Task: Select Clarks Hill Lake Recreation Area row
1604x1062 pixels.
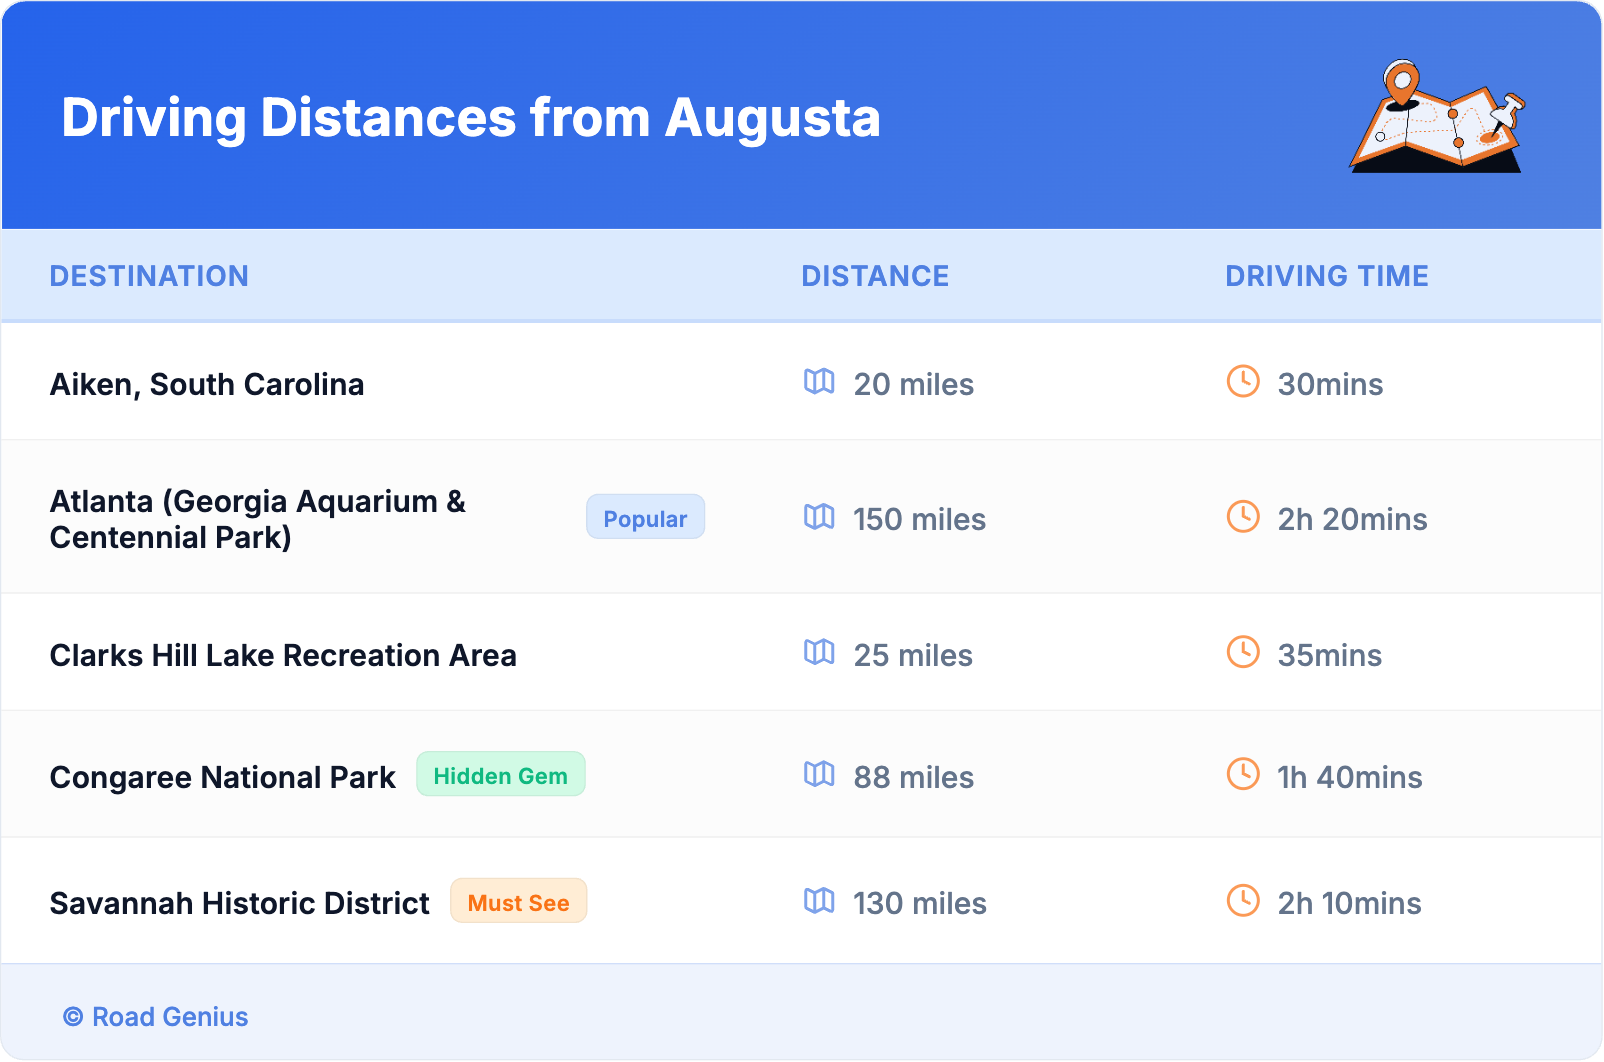Action: [x=283, y=656]
